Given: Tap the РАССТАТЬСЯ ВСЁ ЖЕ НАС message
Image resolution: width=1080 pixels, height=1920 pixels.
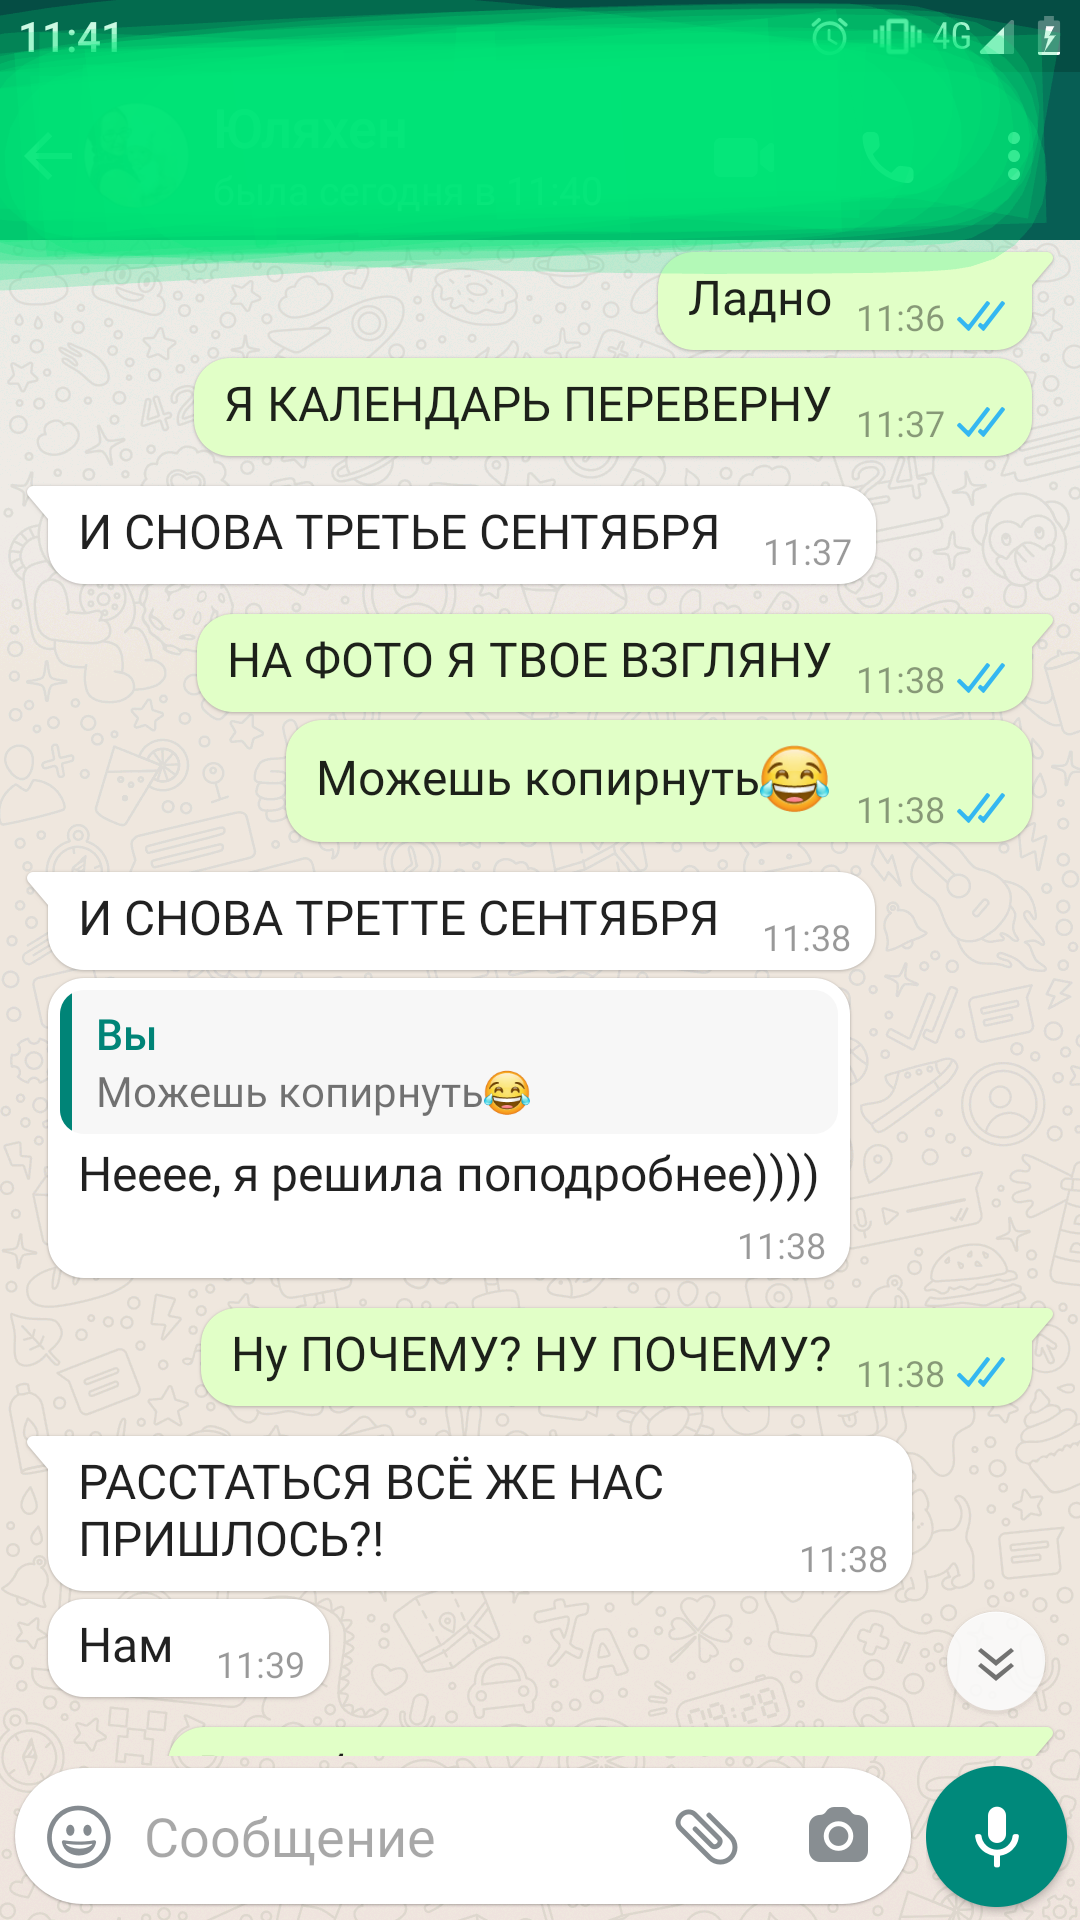Looking at the screenshot, I should point(479,1513).
